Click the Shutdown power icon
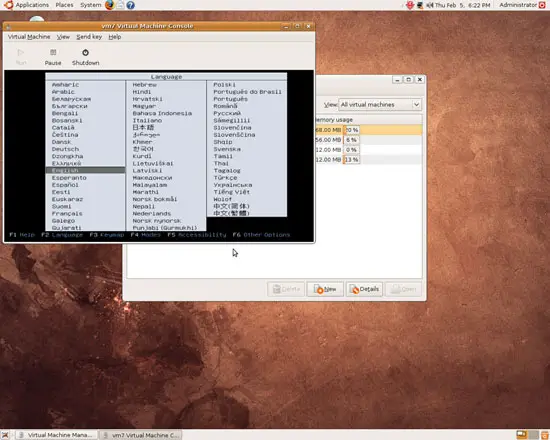The image size is (550, 440). click(85, 52)
